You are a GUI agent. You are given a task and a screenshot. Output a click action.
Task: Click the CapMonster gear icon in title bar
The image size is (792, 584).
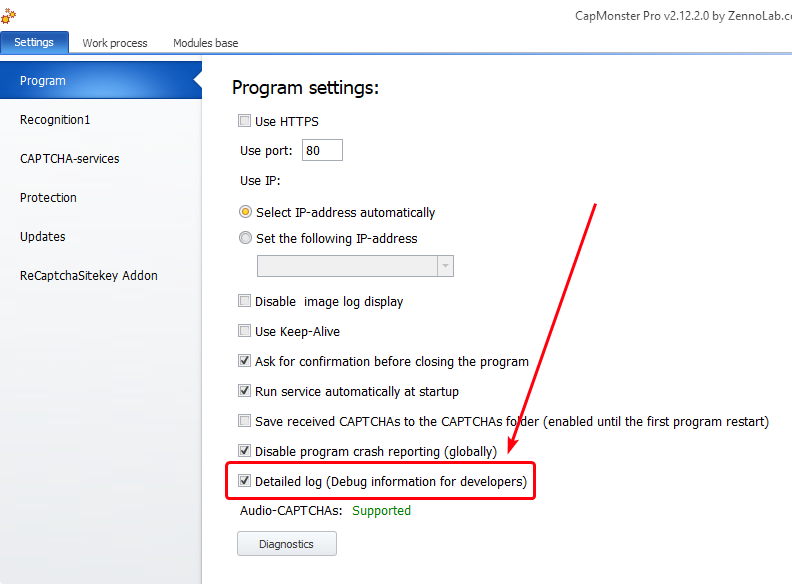tap(9, 16)
